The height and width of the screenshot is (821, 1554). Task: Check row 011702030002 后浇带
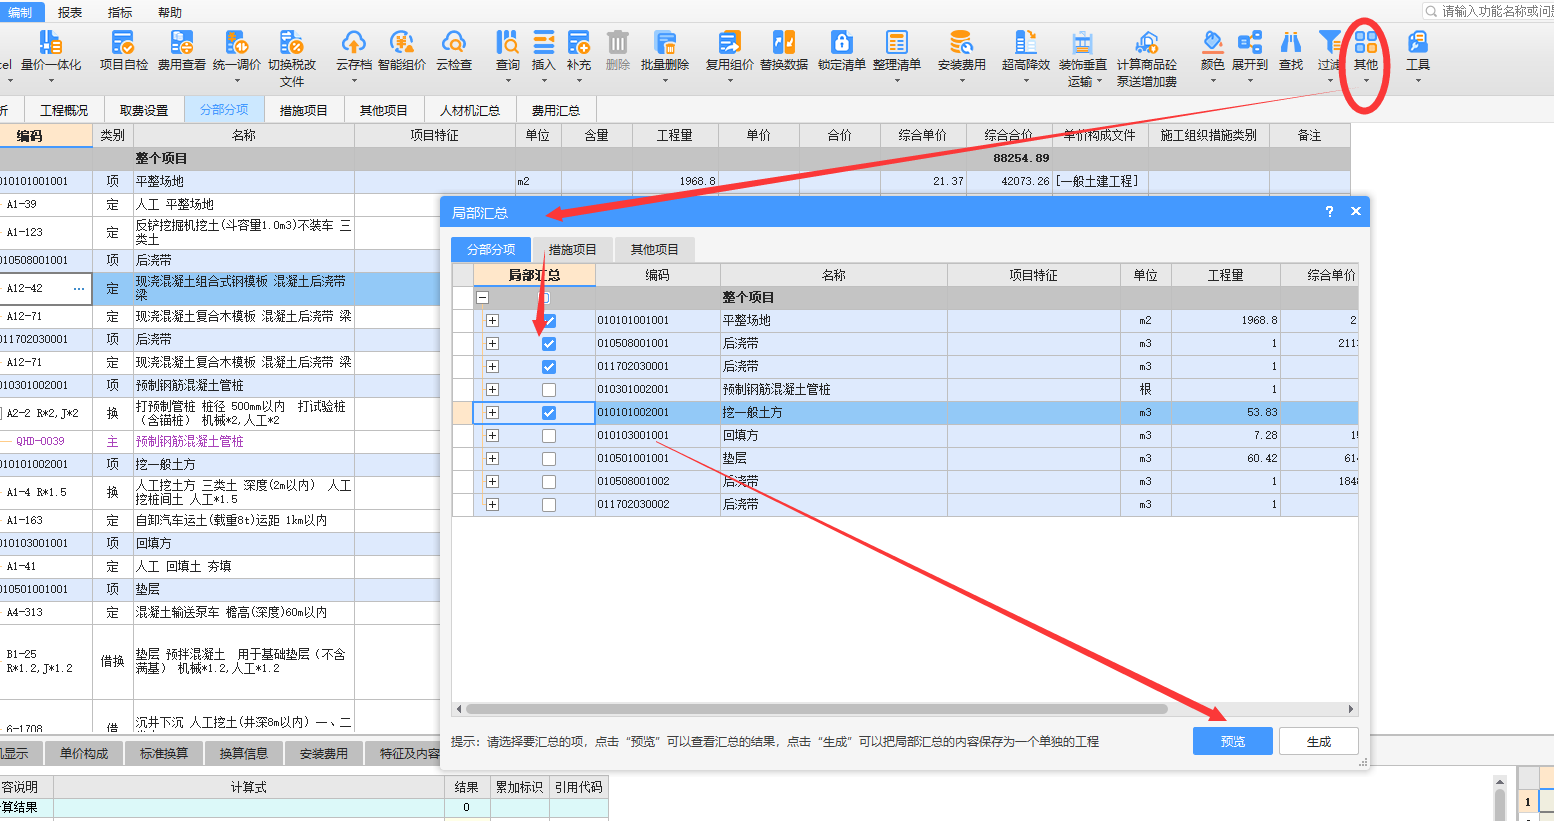[549, 505]
